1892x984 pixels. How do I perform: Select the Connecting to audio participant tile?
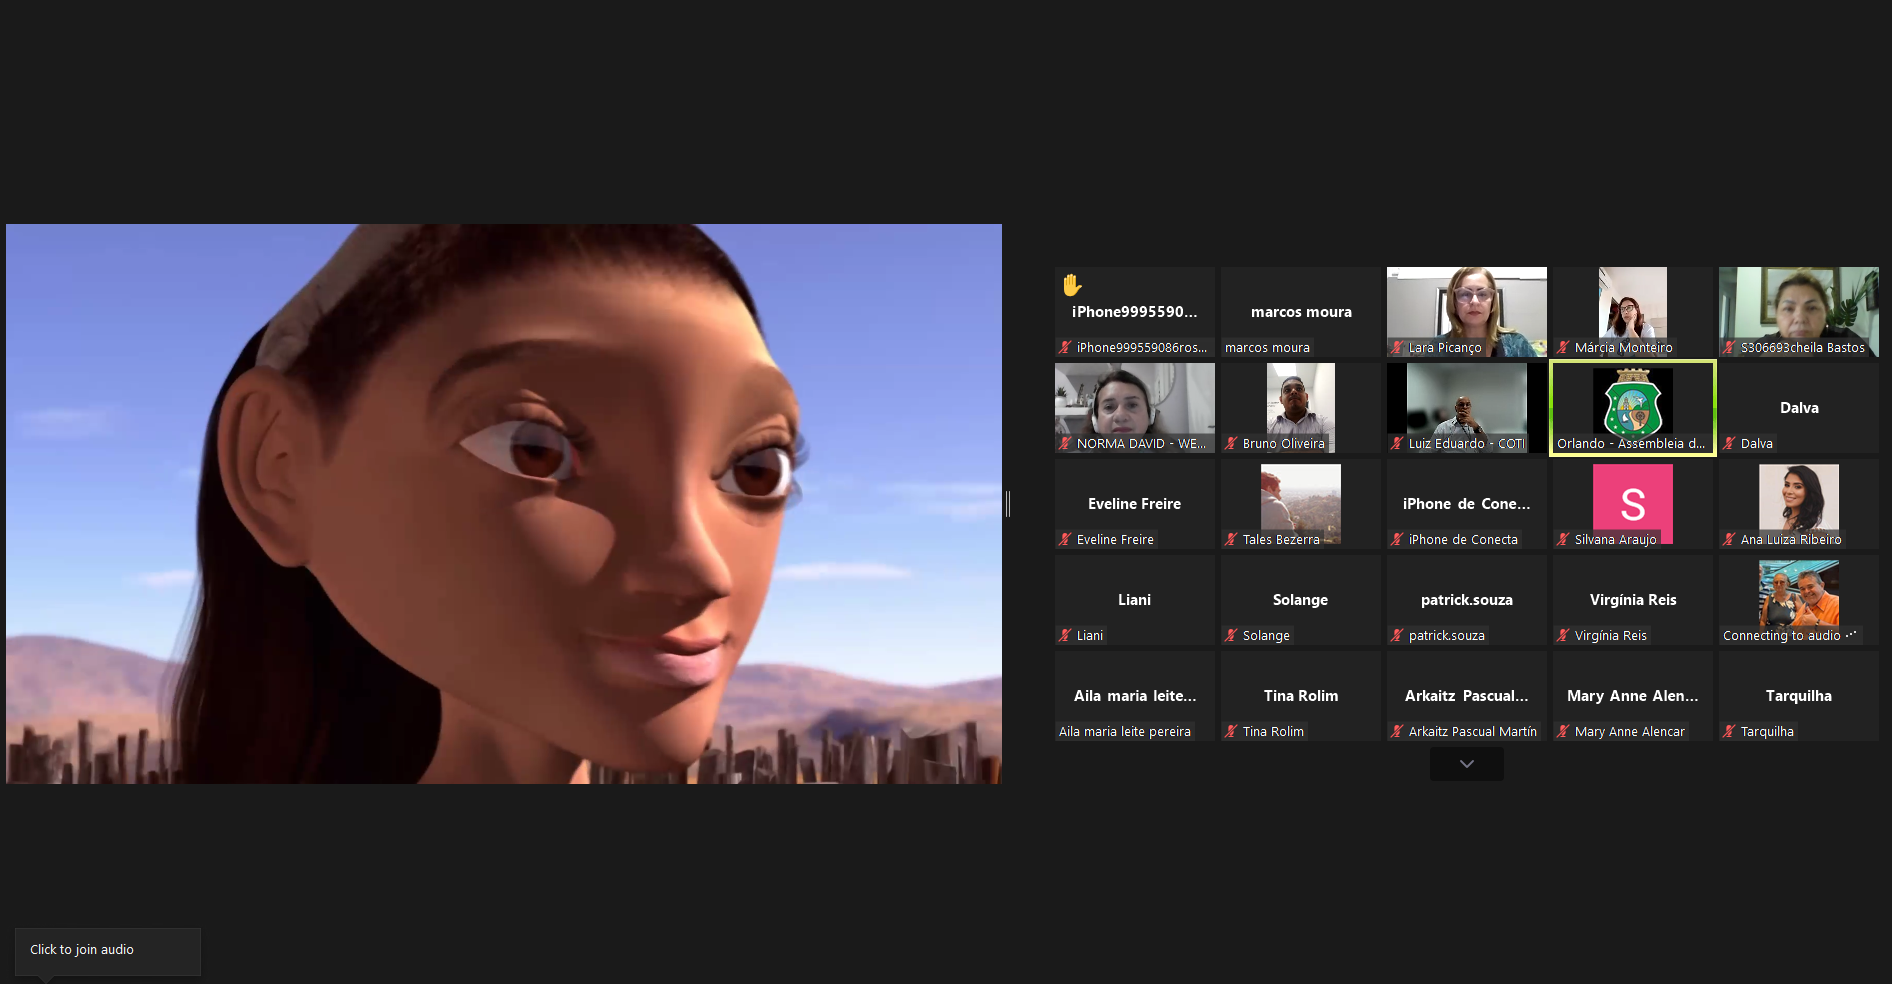click(1798, 600)
